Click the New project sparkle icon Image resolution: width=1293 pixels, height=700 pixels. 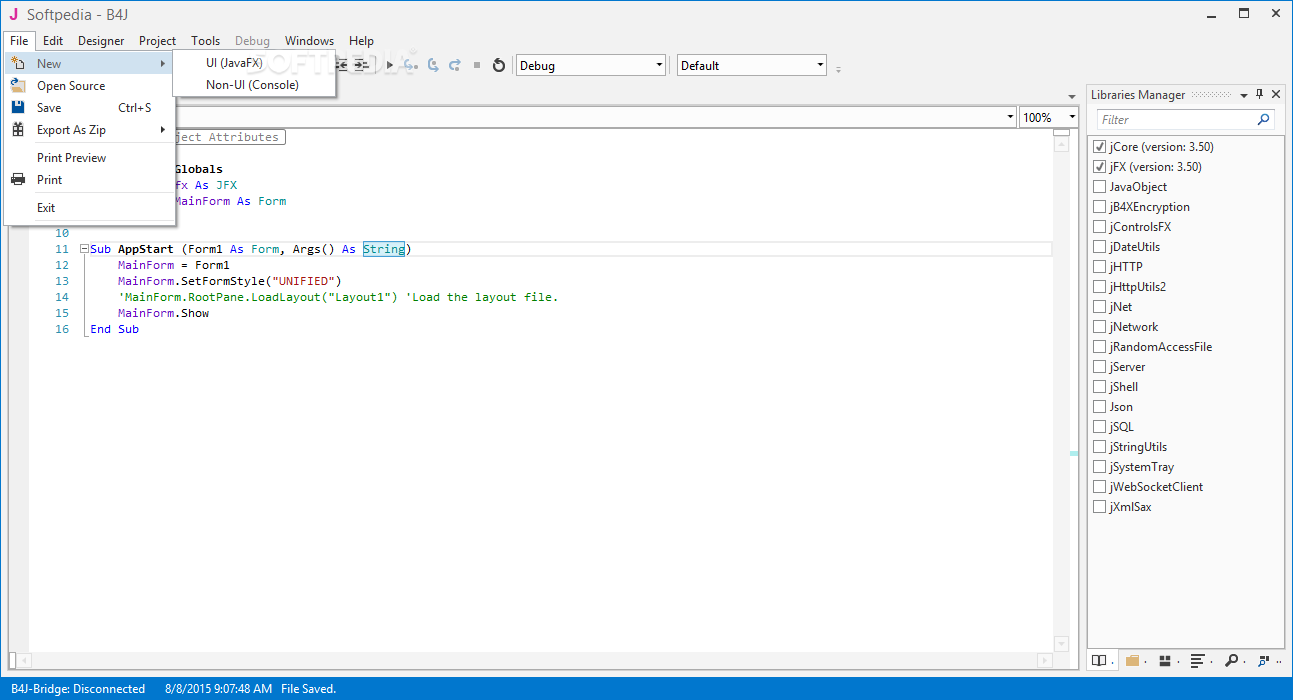17,63
